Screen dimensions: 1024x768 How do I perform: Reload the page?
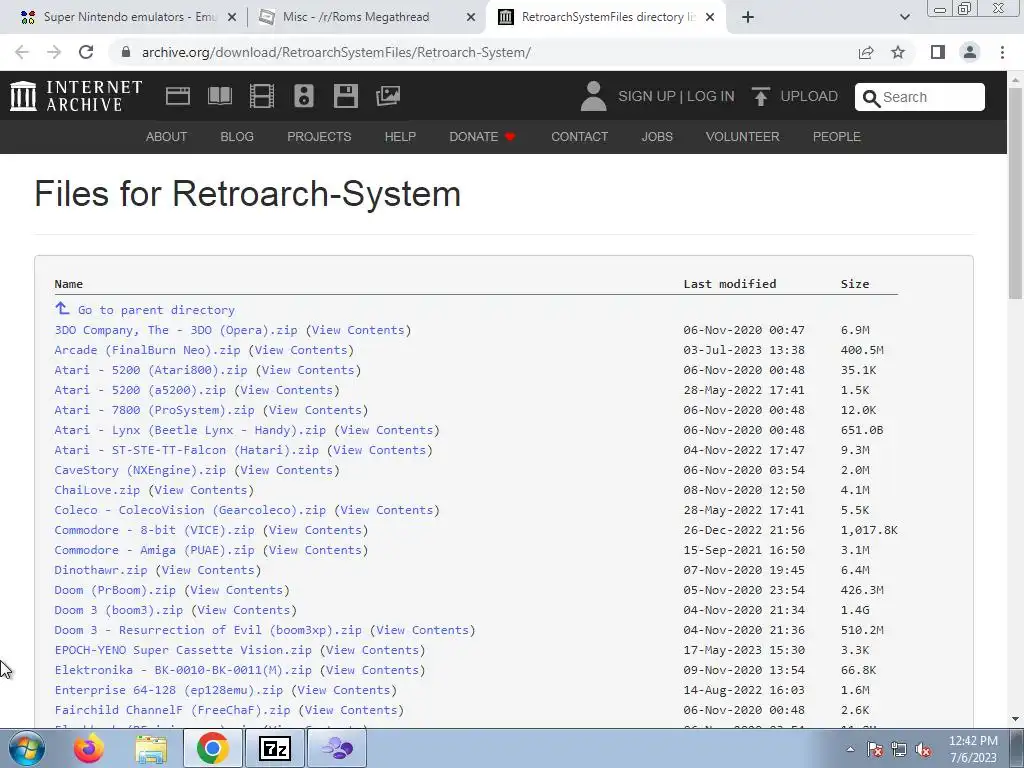(86, 52)
